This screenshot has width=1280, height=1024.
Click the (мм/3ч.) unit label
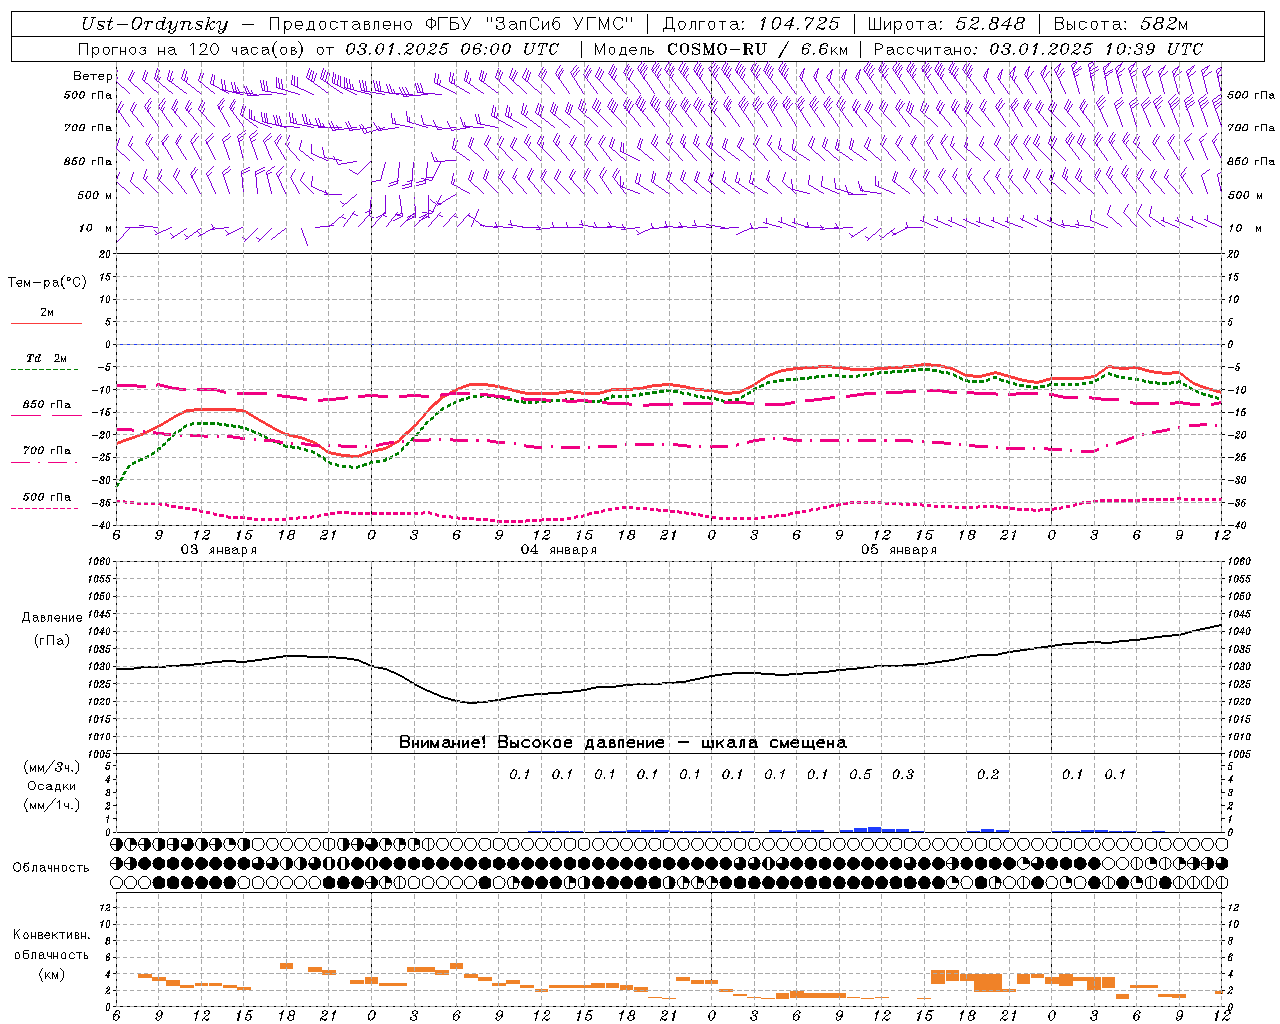point(52,767)
